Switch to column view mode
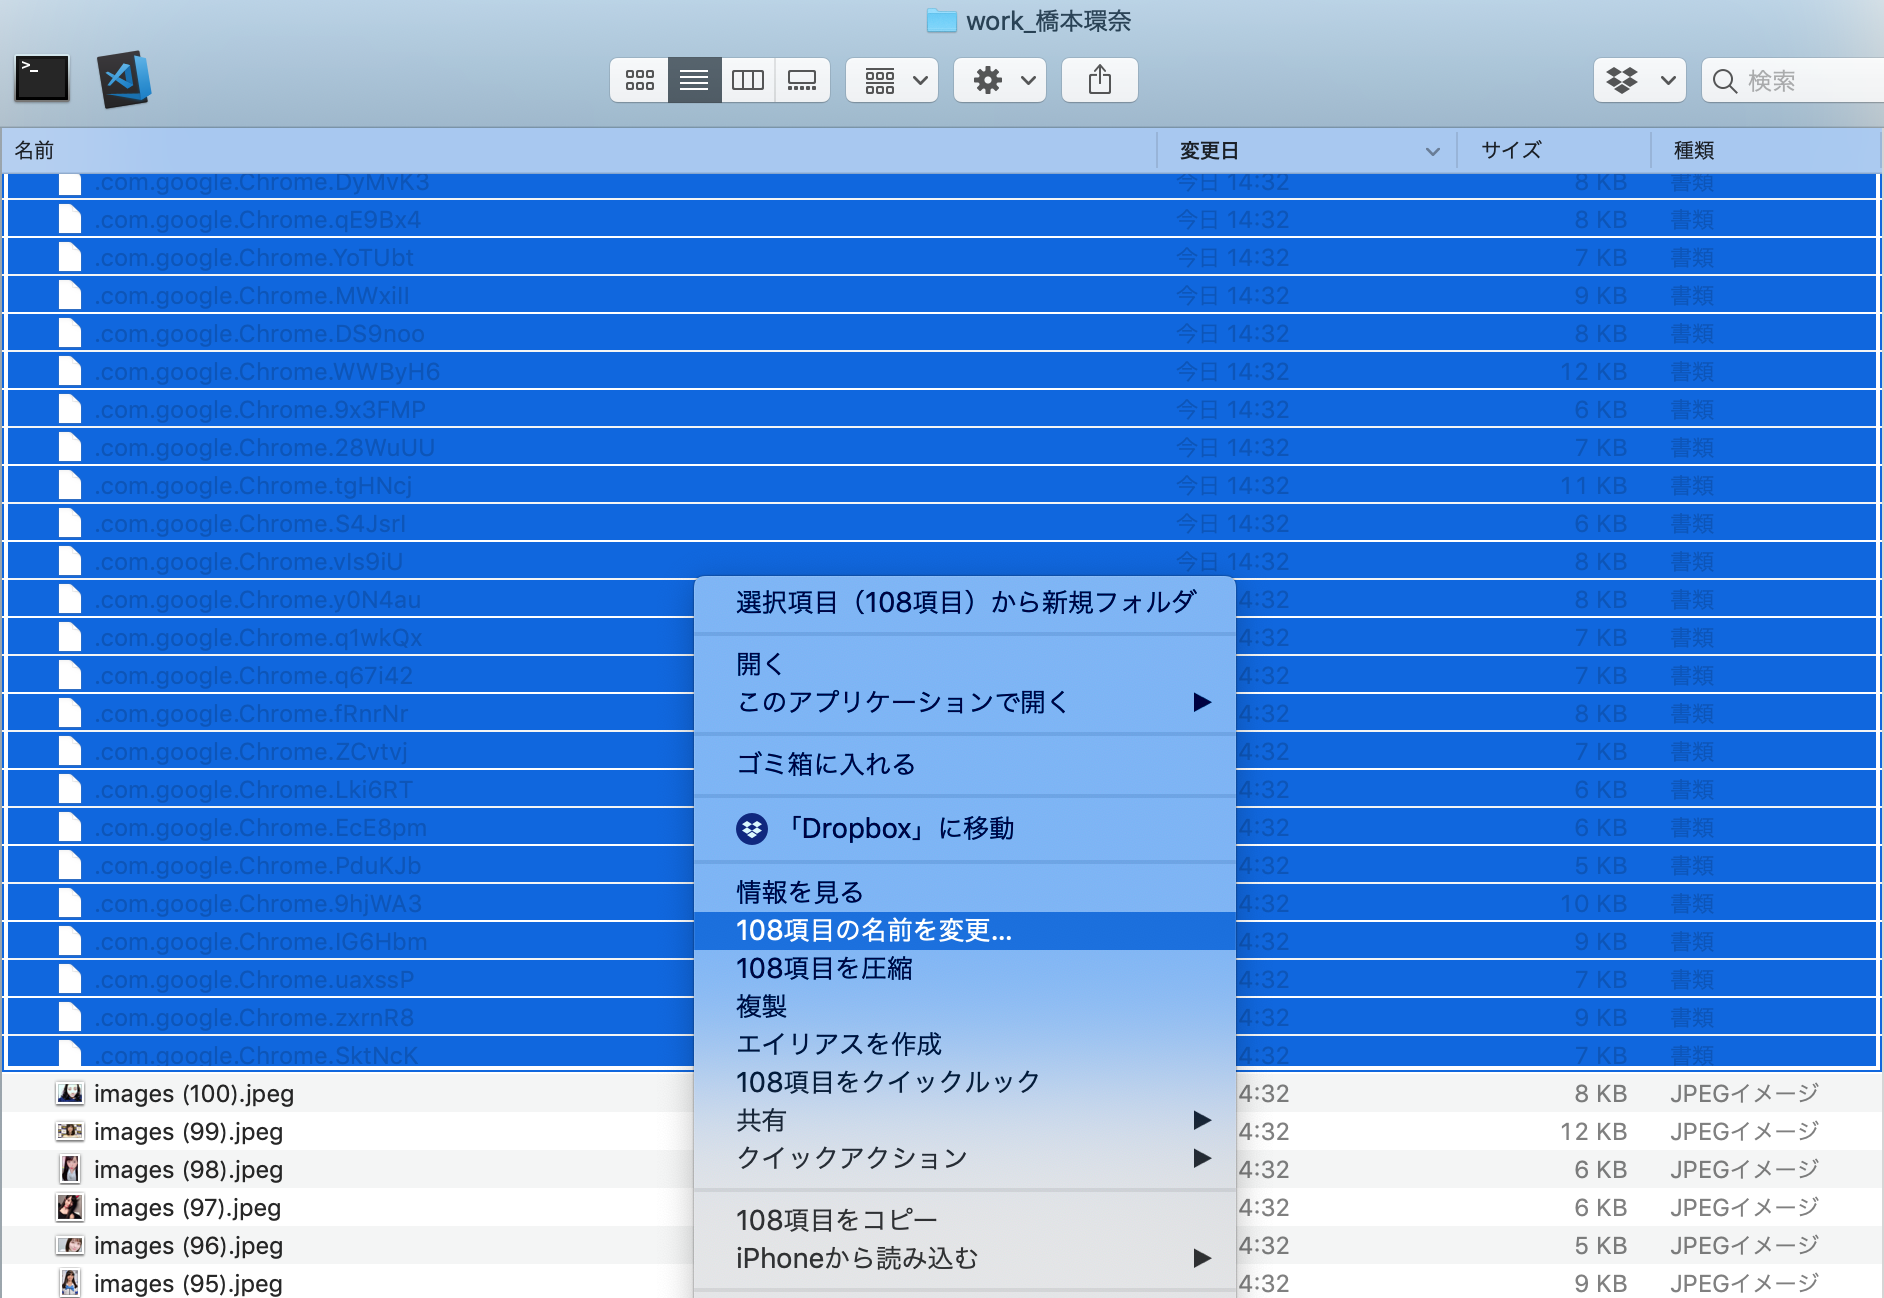 point(748,80)
